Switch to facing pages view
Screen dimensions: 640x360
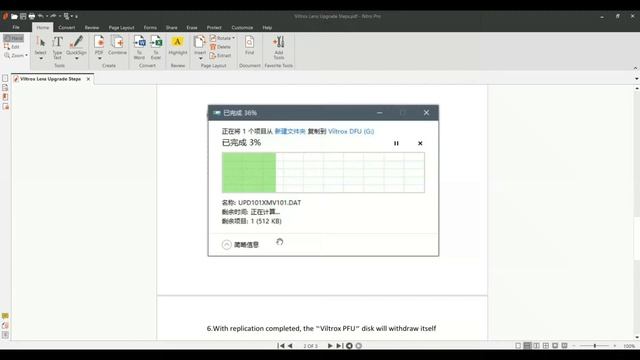click(x=536, y=346)
